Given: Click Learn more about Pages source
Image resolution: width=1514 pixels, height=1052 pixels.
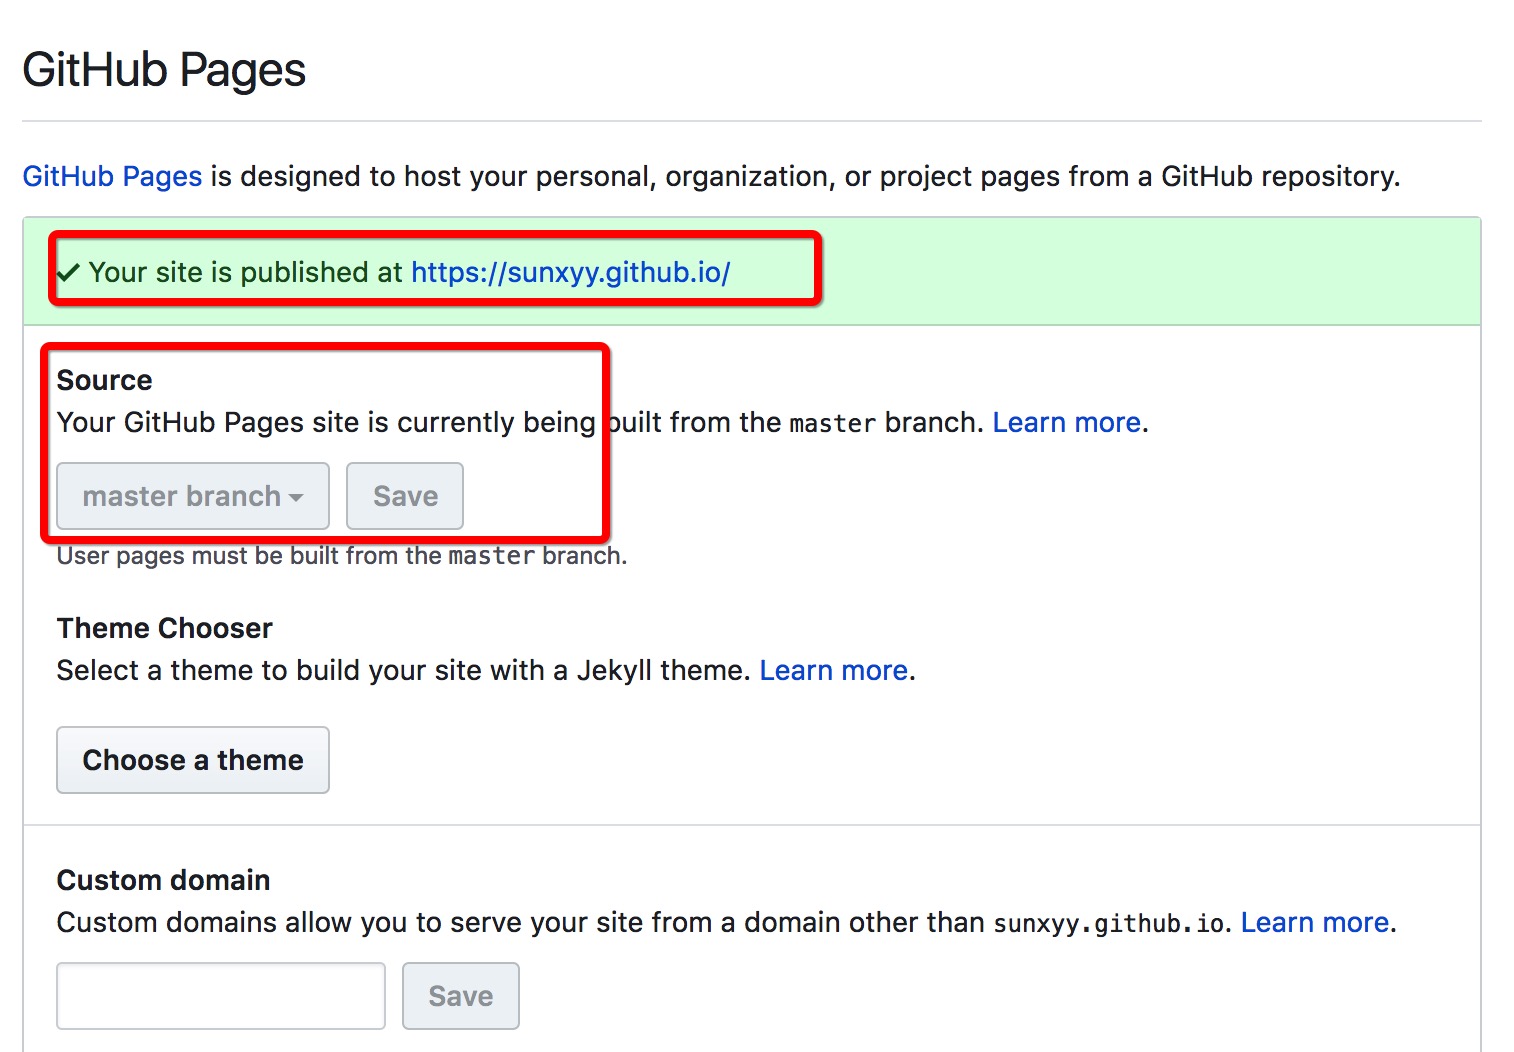Looking at the screenshot, I should (x=1063, y=422).
